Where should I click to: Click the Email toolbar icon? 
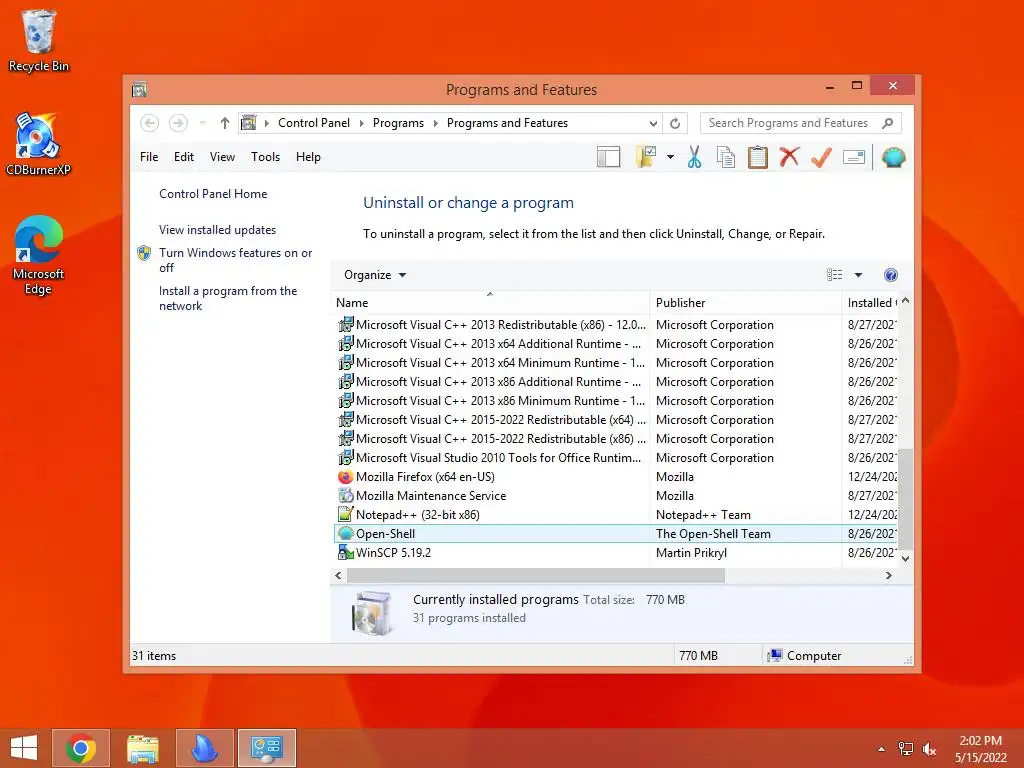click(854, 157)
